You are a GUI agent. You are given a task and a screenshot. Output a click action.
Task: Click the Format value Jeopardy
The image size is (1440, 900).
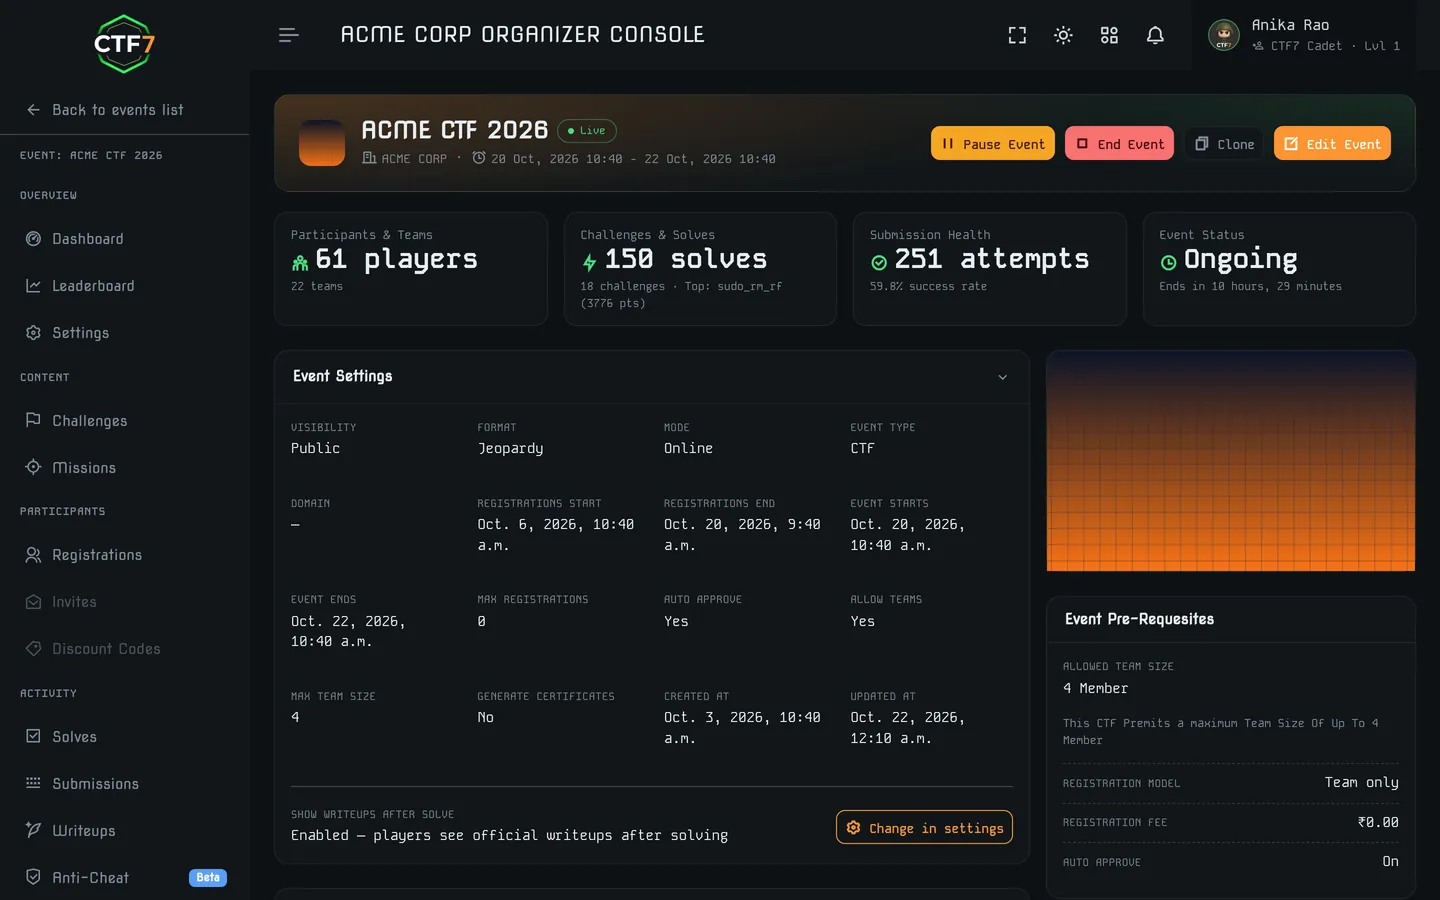tap(510, 448)
